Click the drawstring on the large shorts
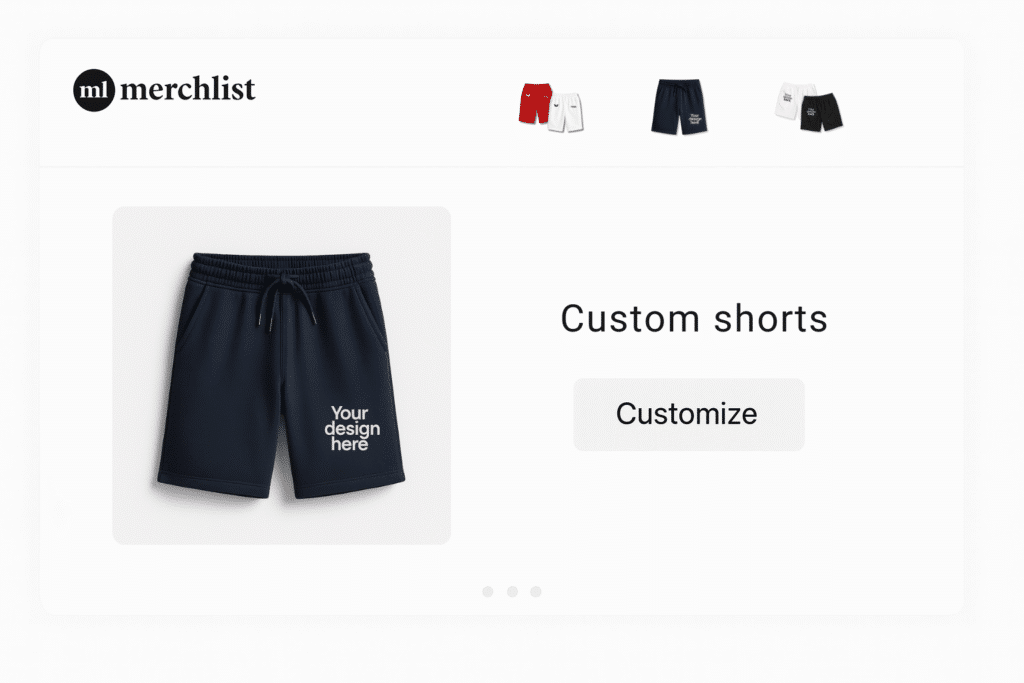The height and width of the screenshot is (683, 1024). pyautogui.click(x=285, y=300)
